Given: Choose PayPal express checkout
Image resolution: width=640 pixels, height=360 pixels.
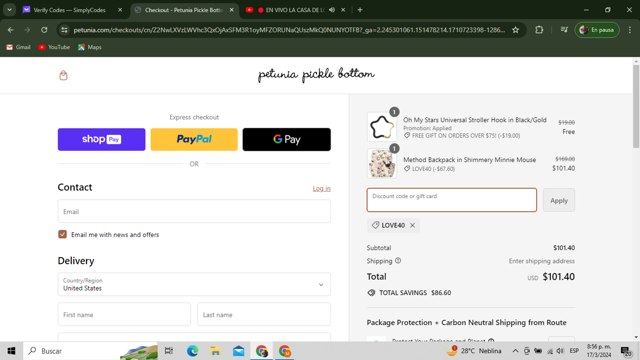Looking at the screenshot, I should point(194,139).
